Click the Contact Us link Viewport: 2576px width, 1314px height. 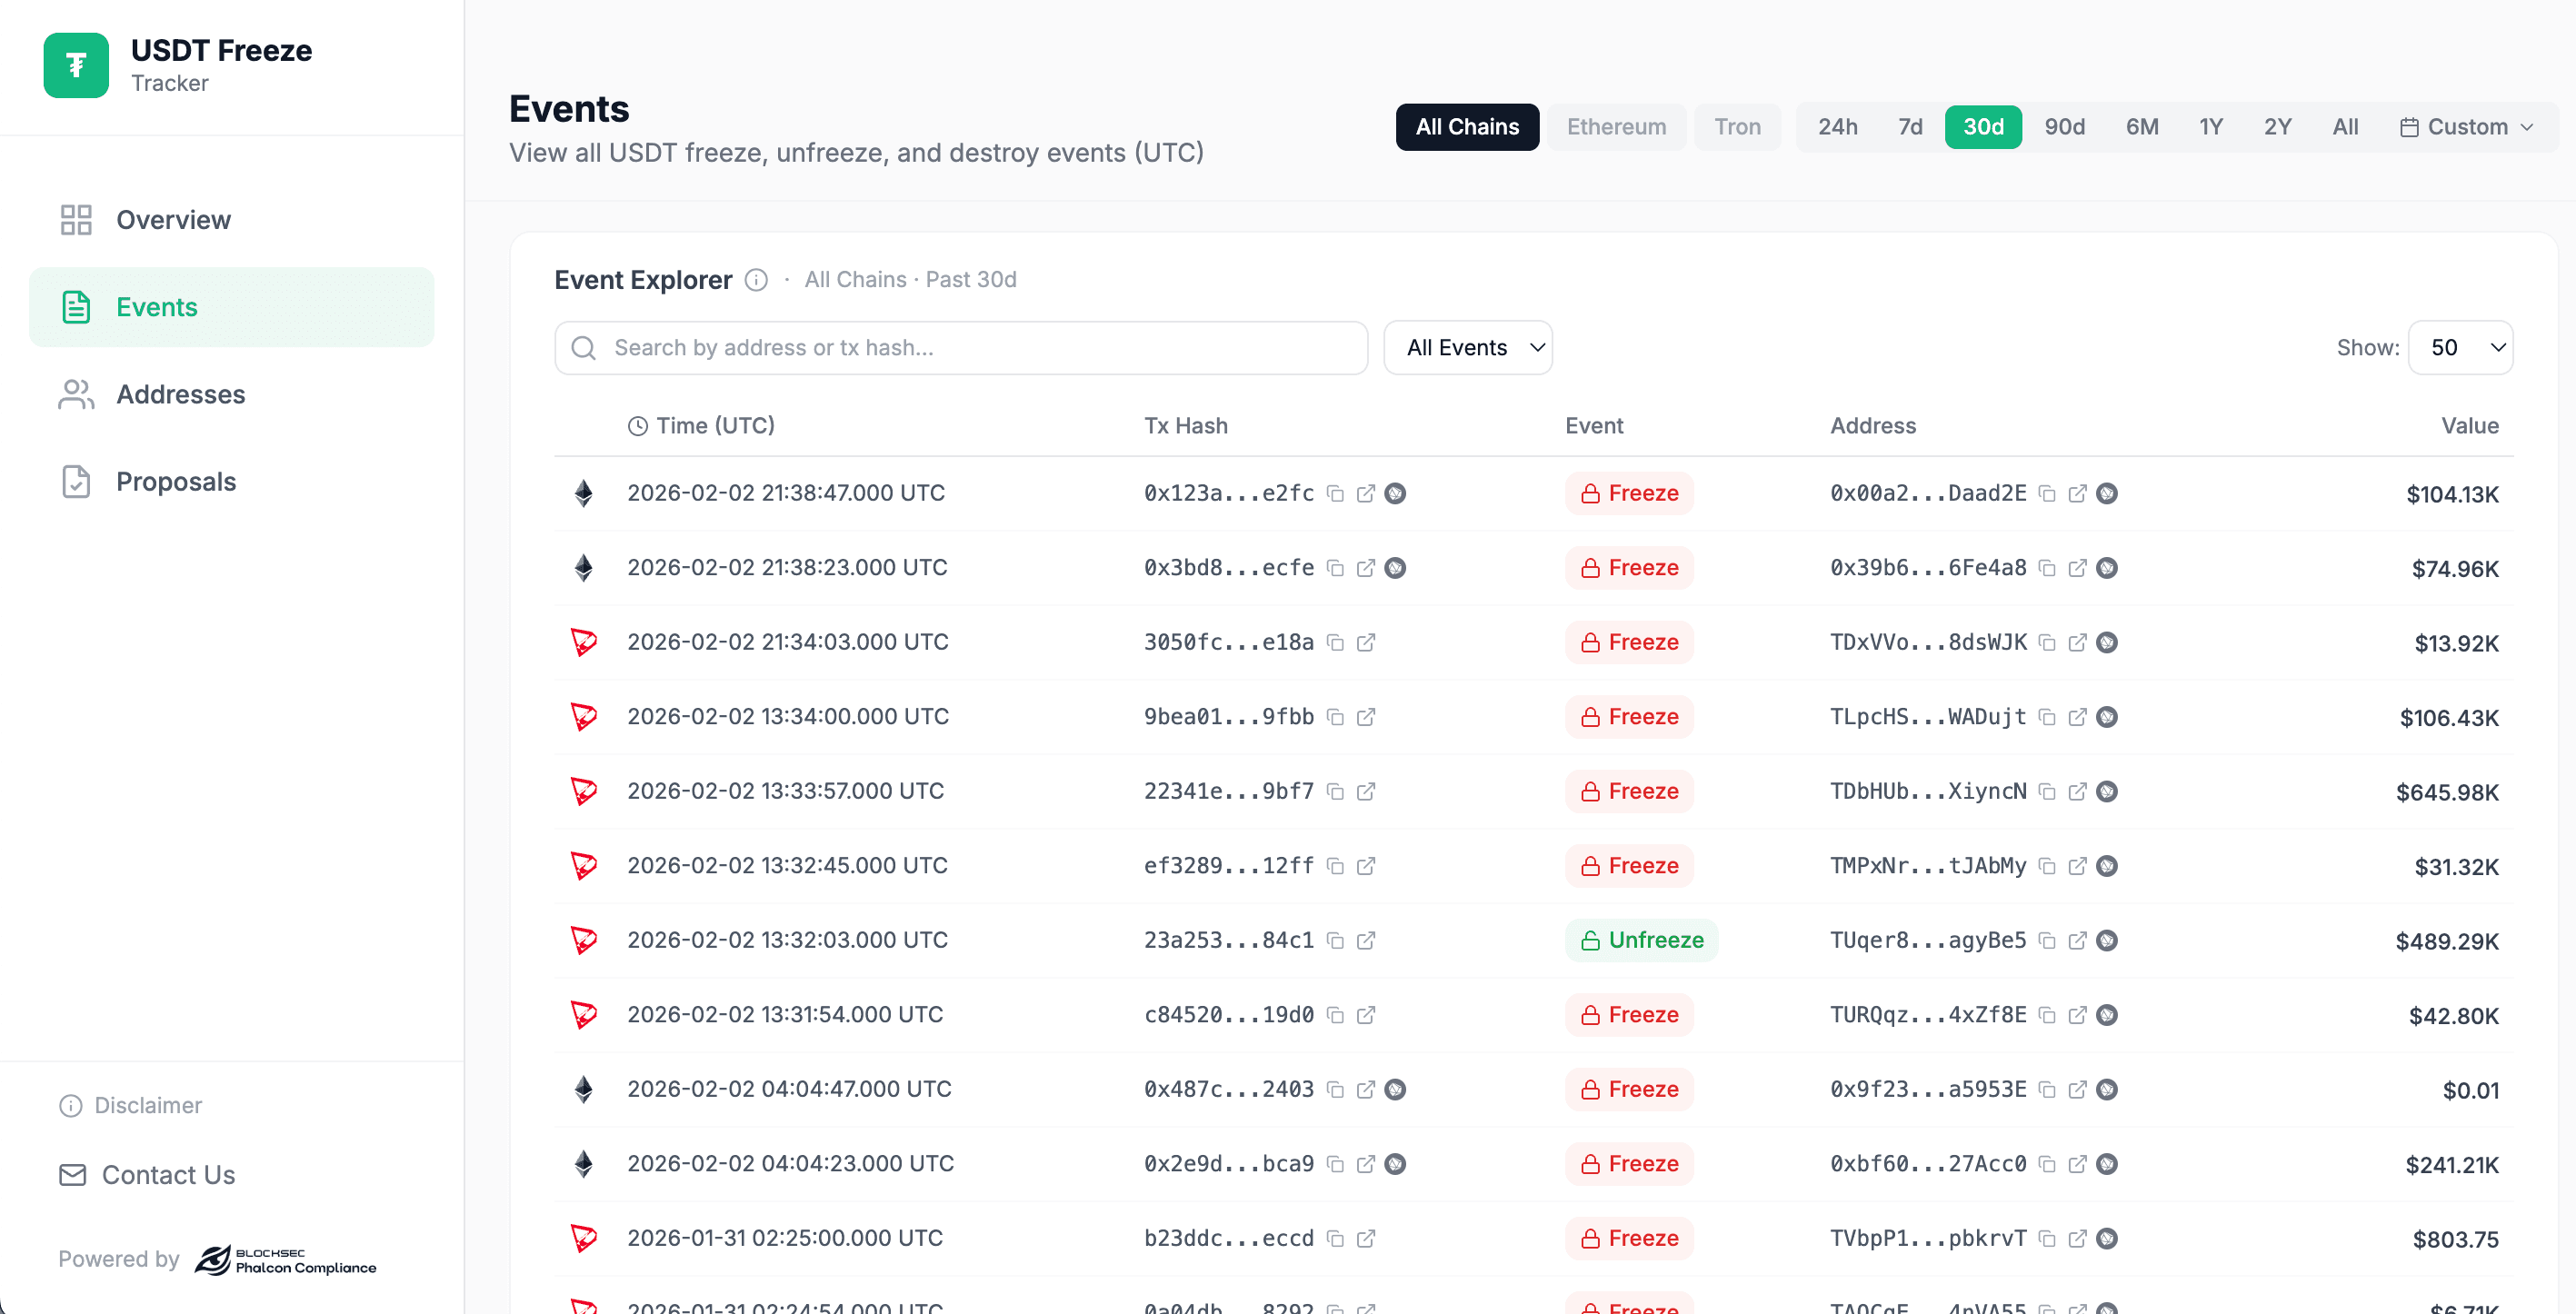(x=168, y=1174)
